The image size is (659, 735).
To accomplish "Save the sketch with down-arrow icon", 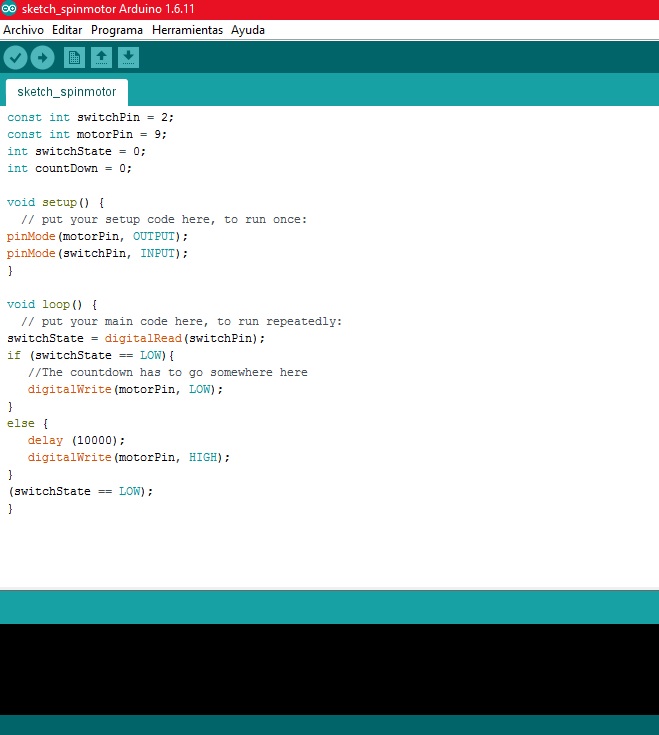I will (128, 58).
